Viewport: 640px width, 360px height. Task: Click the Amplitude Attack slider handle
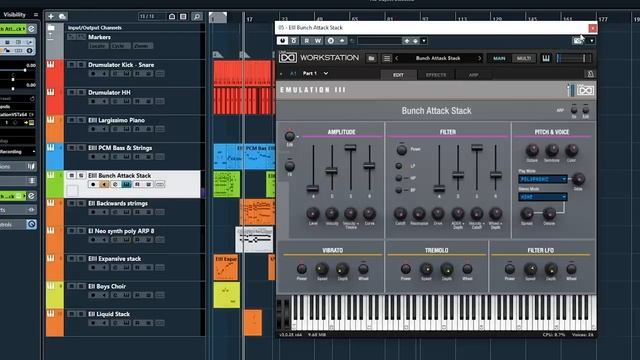tap(313, 189)
